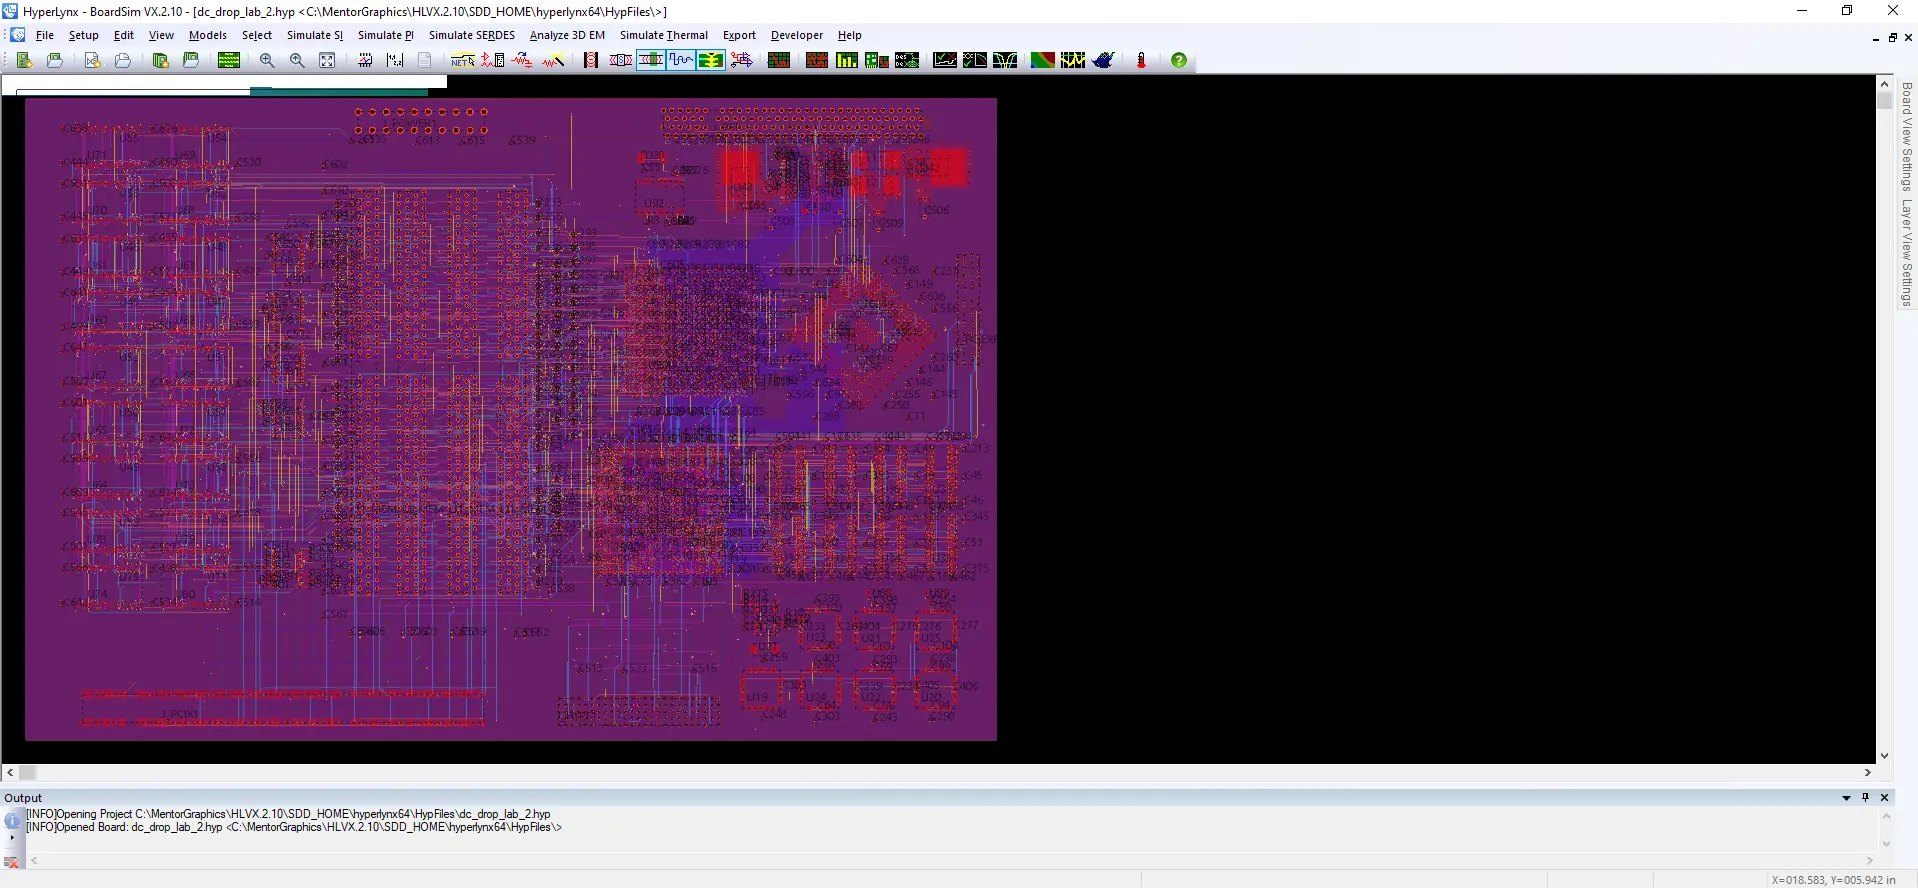The width and height of the screenshot is (1918, 888).
Task: Click the blue info filter icon in Output
Action: [12, 821]
